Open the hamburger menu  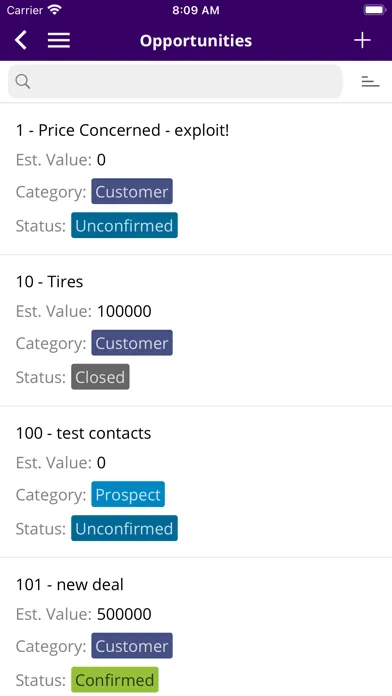pyautogui.click(x=59, y=40)
